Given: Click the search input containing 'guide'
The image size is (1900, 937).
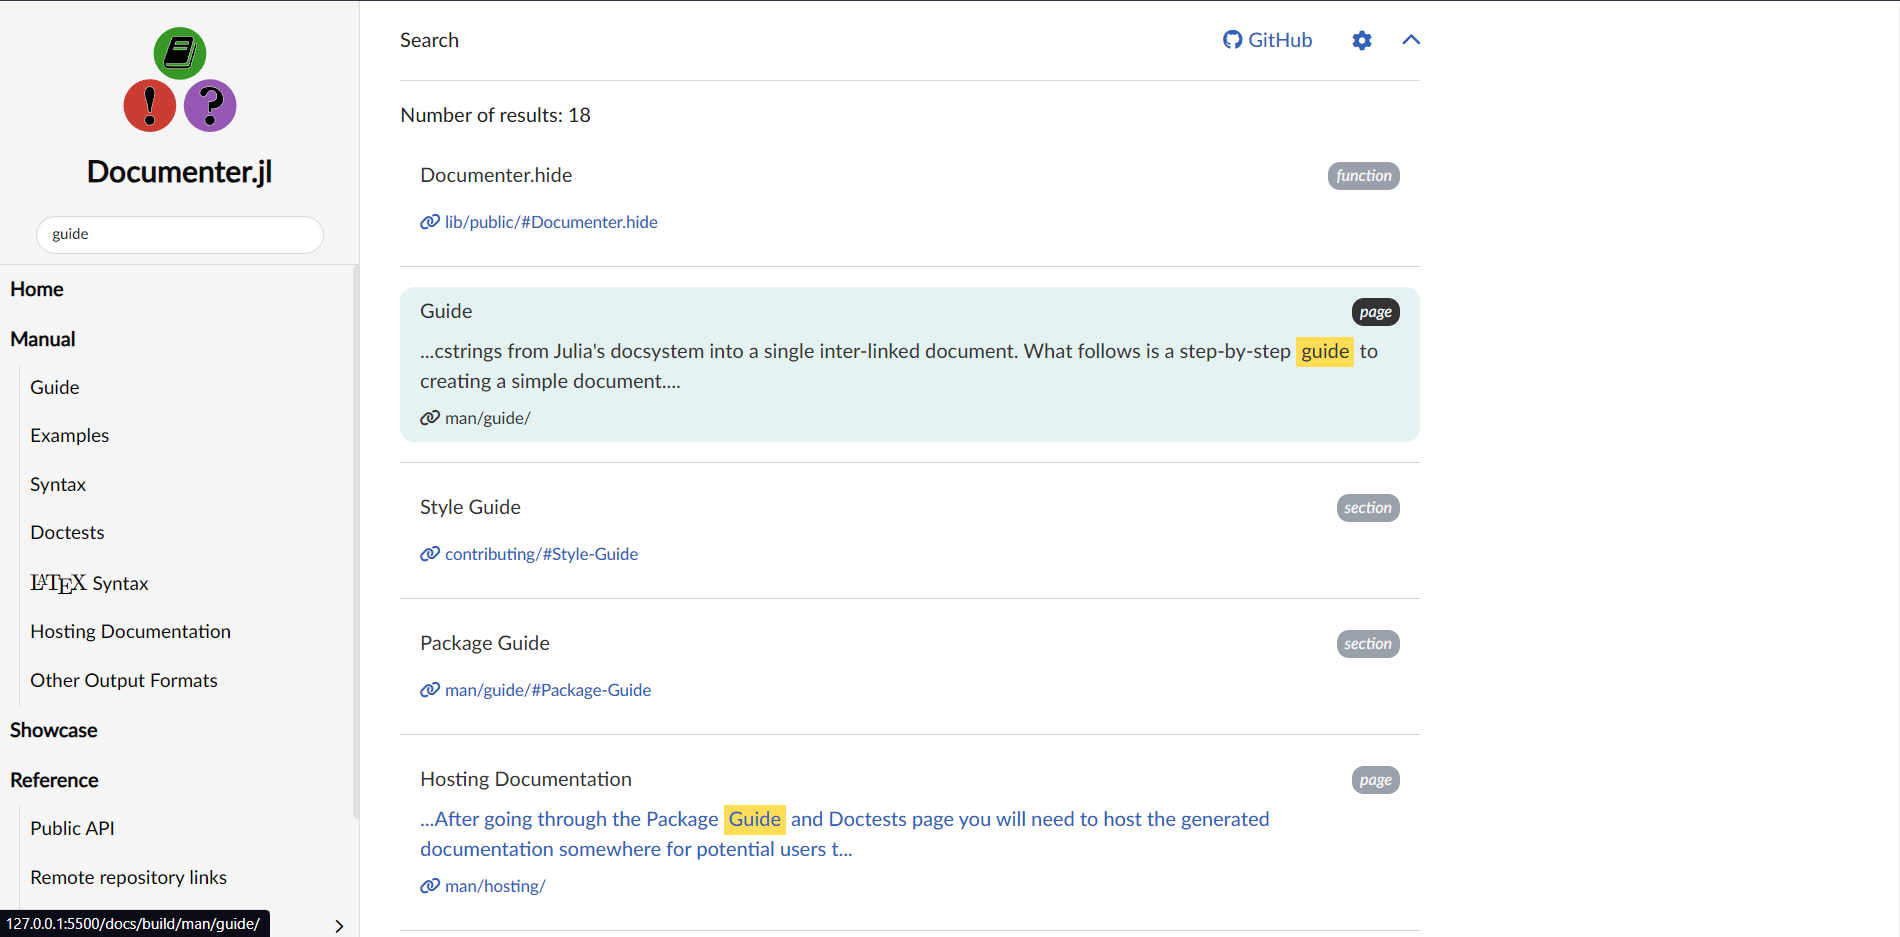Looking at the screenshot, I should (x=179, y=234).
